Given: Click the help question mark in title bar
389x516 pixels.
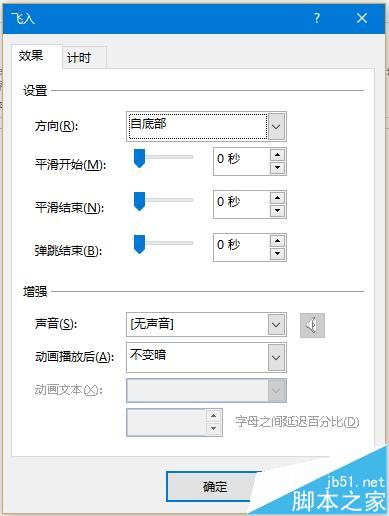Looking at the screenshot, I should [317, 18].
